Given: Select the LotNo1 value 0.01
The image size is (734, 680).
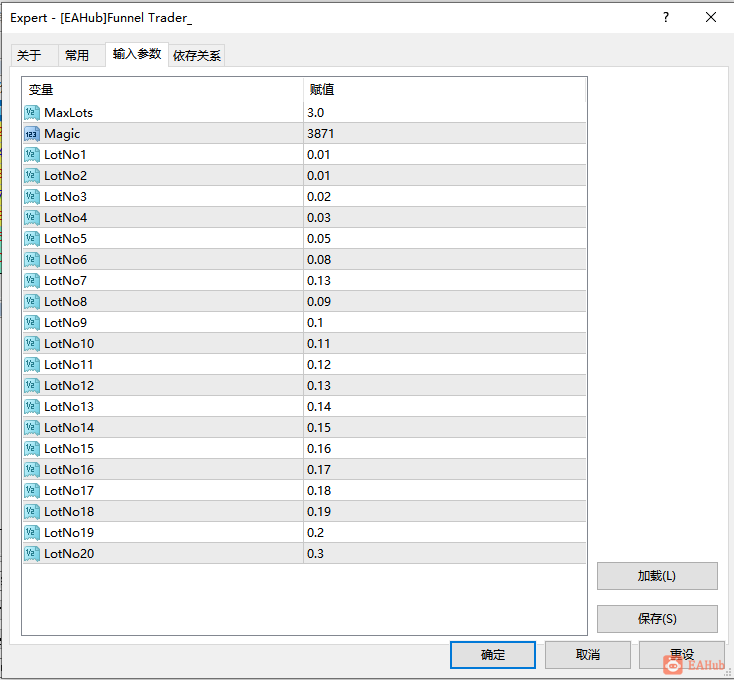Looking at the screenshot, I should (x=318, y=155).
